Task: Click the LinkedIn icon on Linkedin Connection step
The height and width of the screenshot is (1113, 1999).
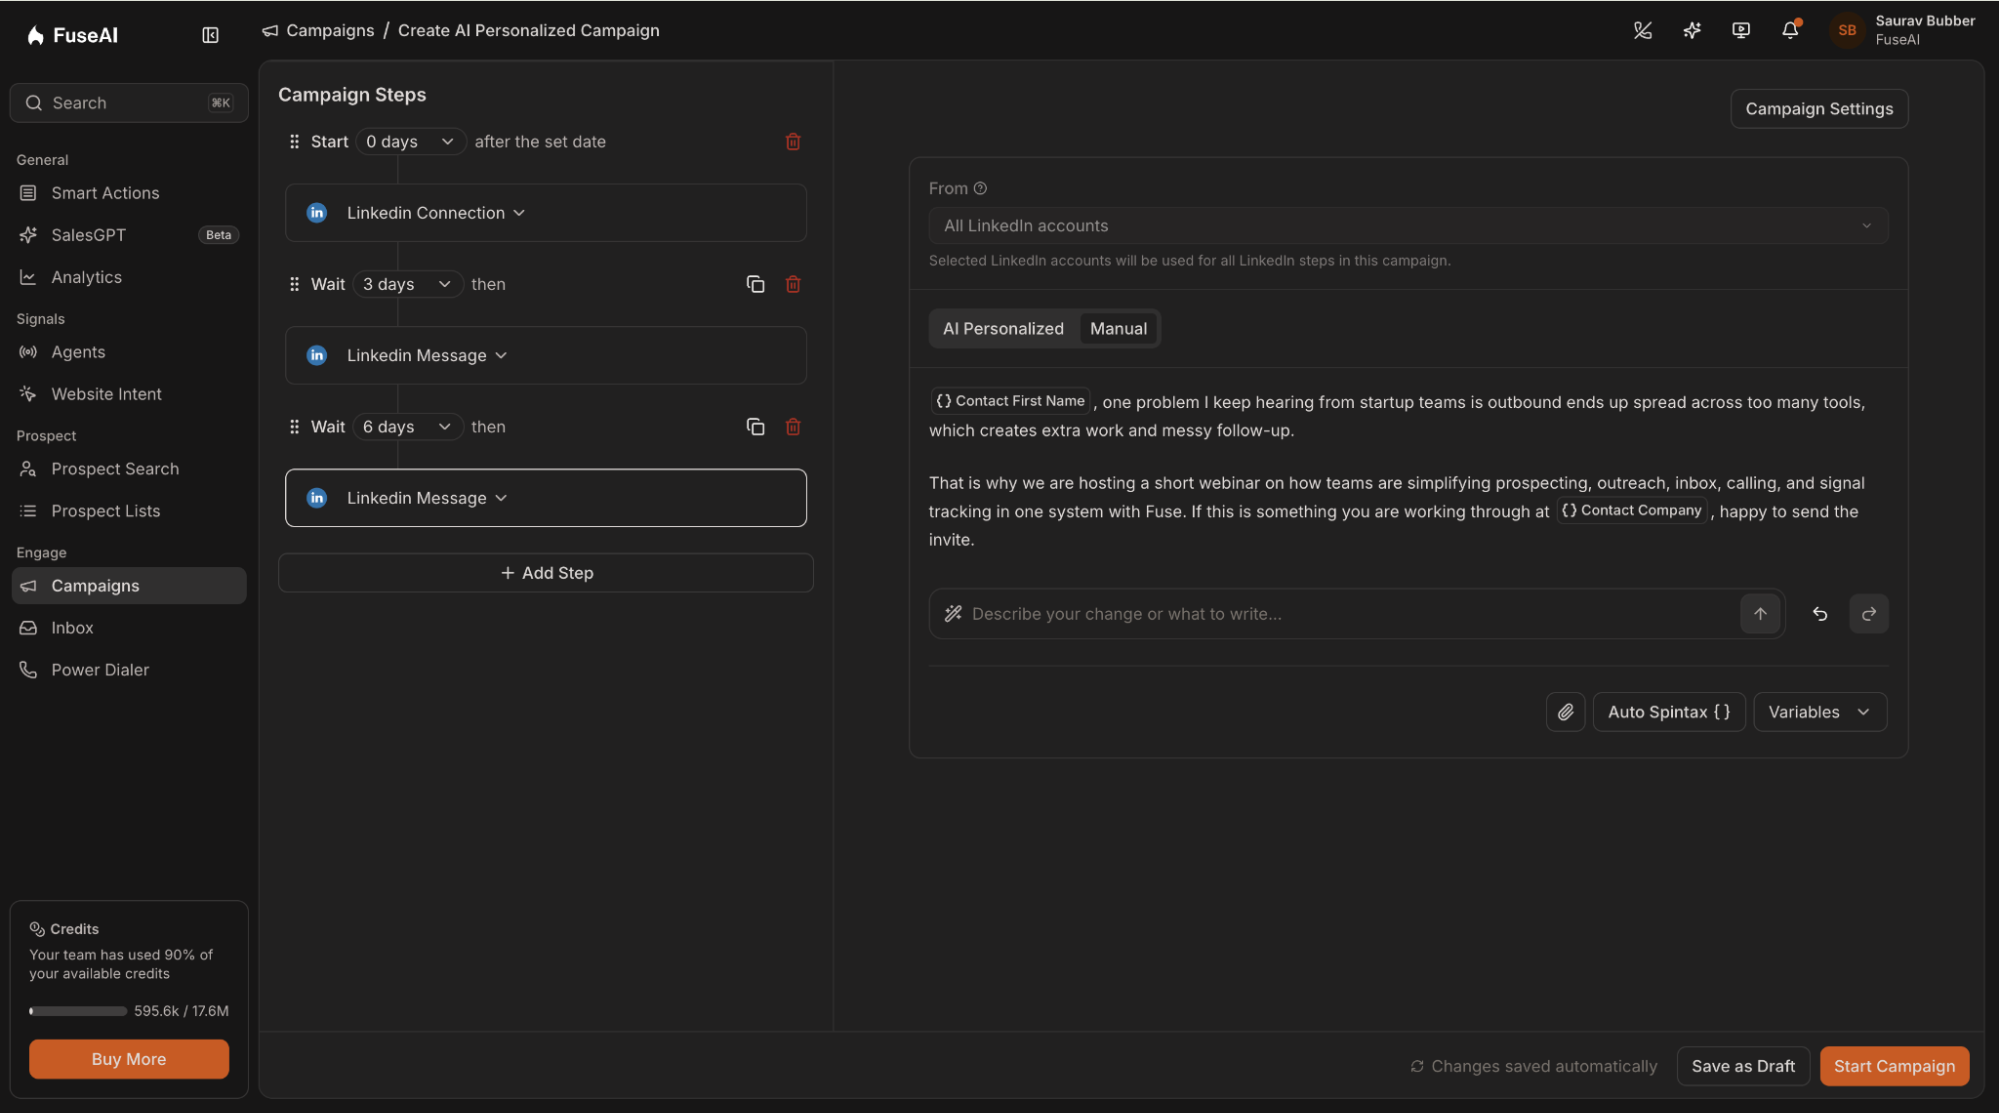Action: 317,213
